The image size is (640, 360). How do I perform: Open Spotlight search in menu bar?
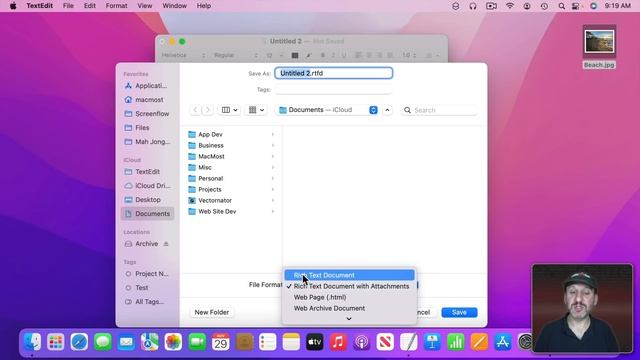click(x=562, y=6)
